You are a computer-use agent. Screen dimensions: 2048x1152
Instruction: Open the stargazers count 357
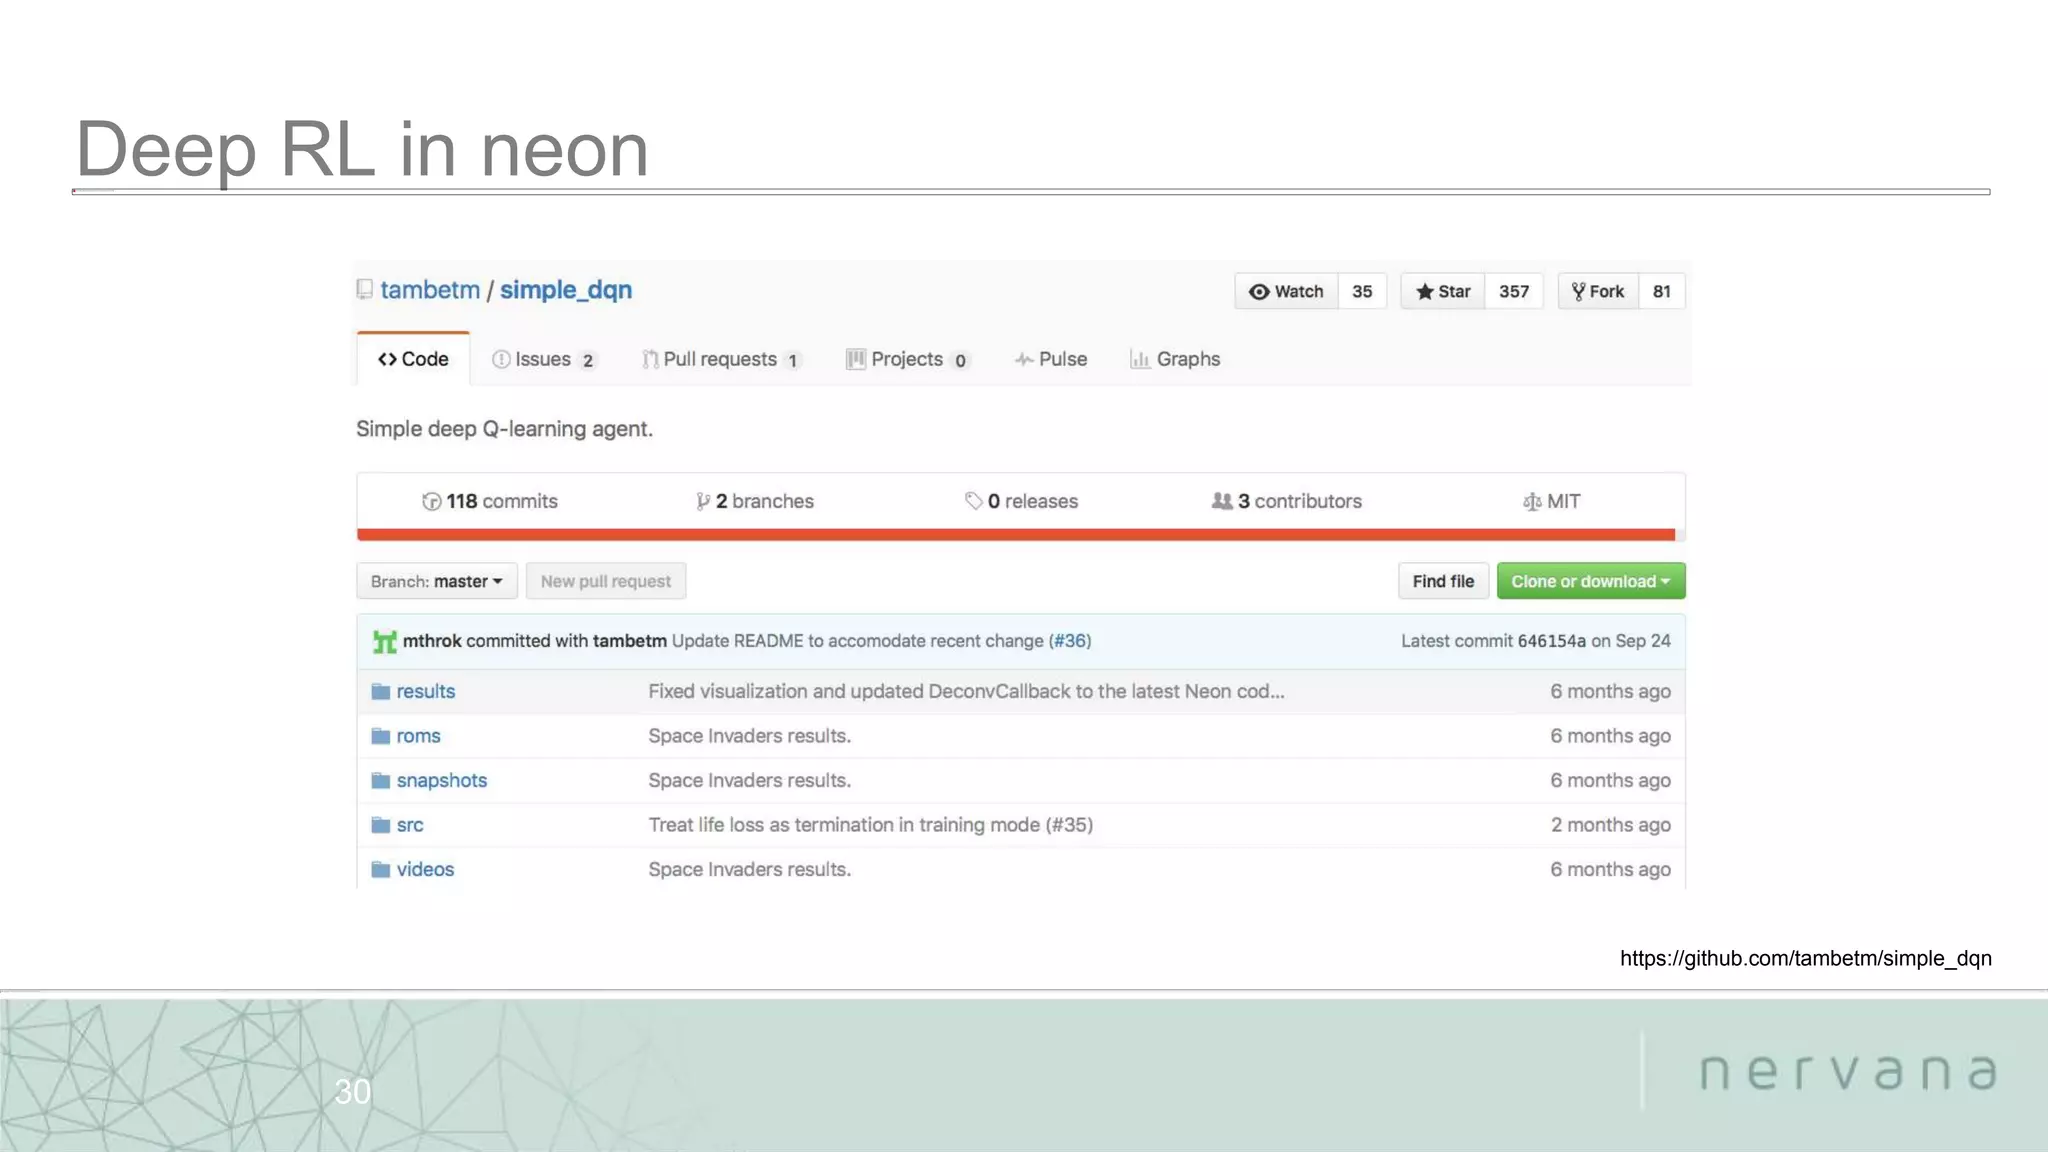[1514, 291]
